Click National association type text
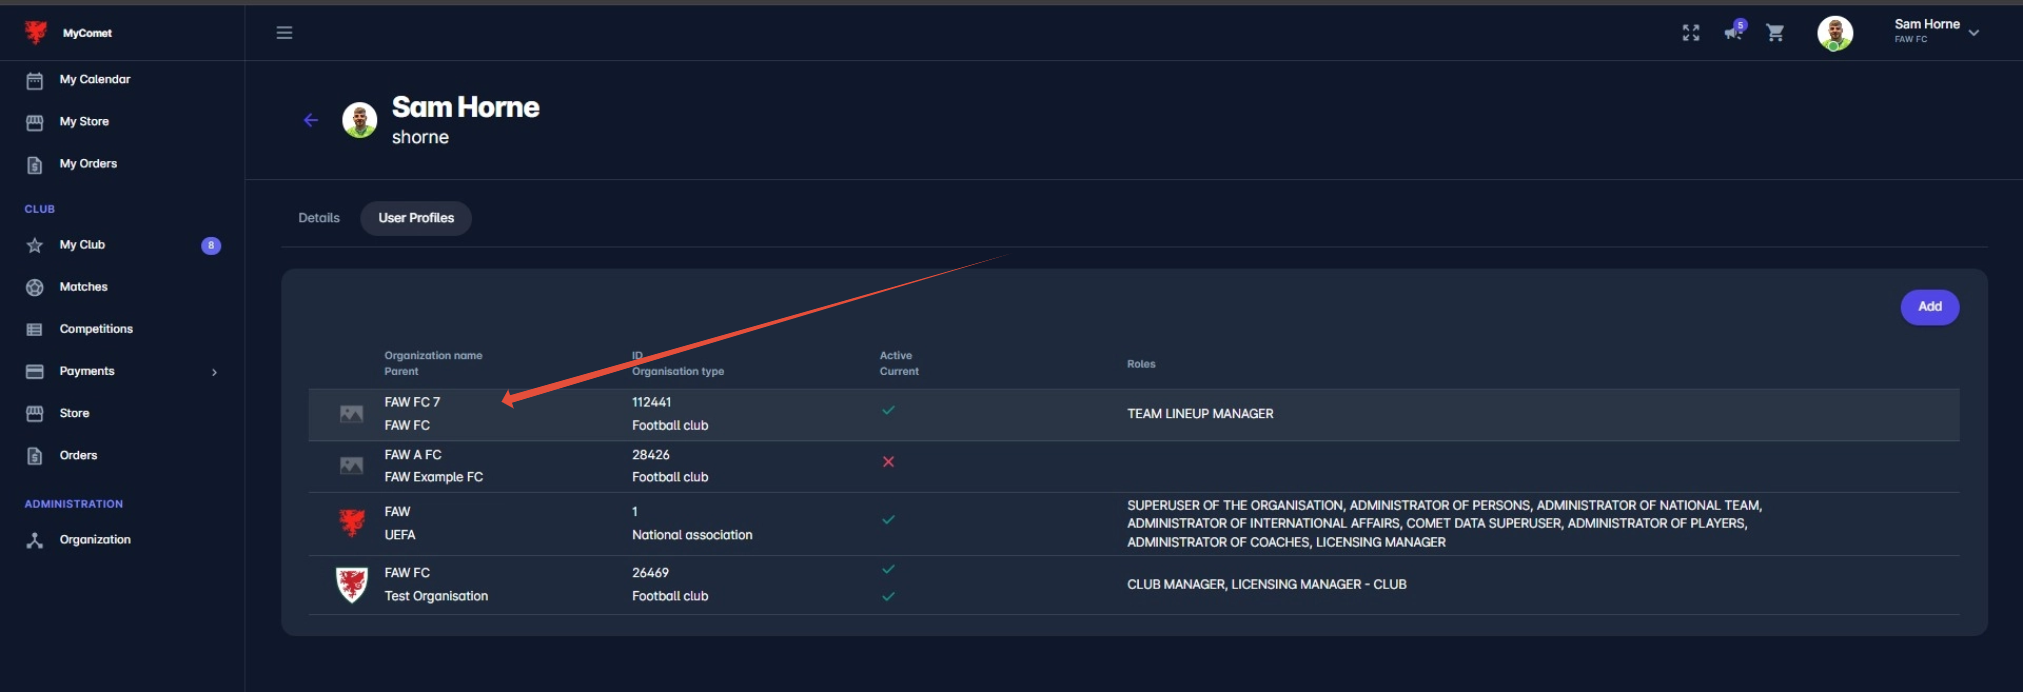2023x692 pixels. click(692, 535)
